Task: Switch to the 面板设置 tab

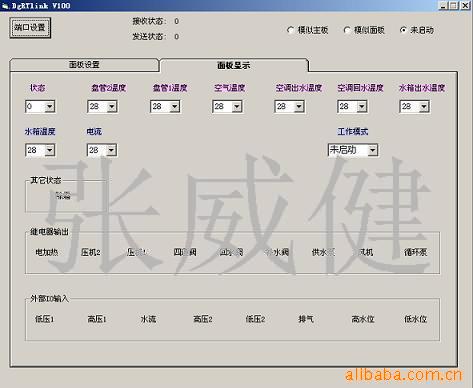Action: 84,65
